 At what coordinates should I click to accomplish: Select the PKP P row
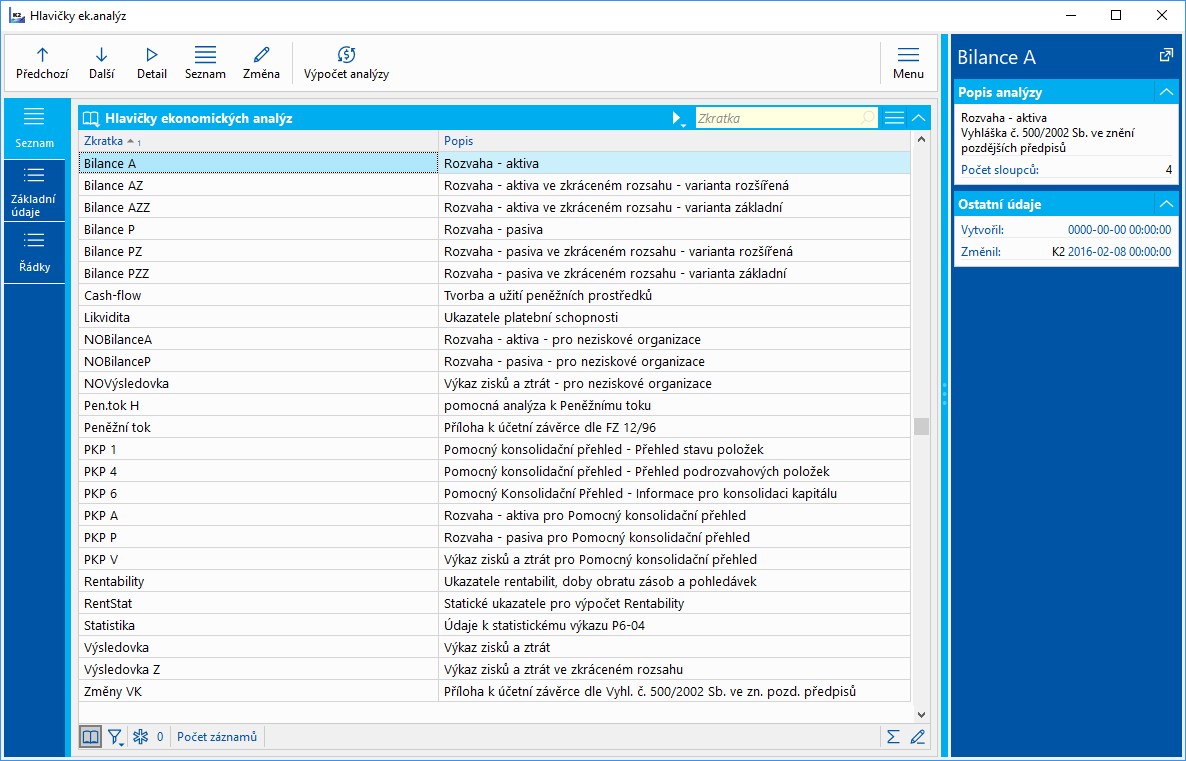(495, 537)
